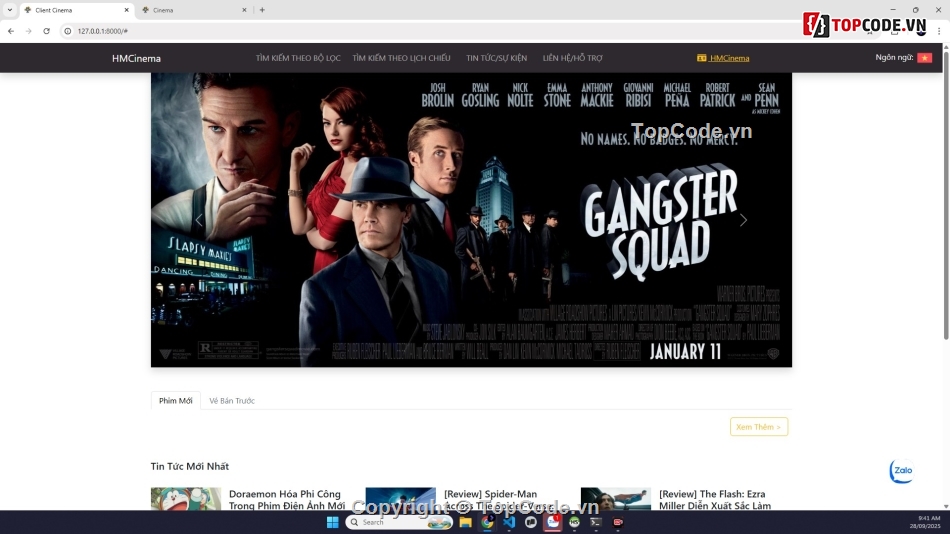Click the carousel previous slide arrow
The image size is (950, 534).
(199, 220)
